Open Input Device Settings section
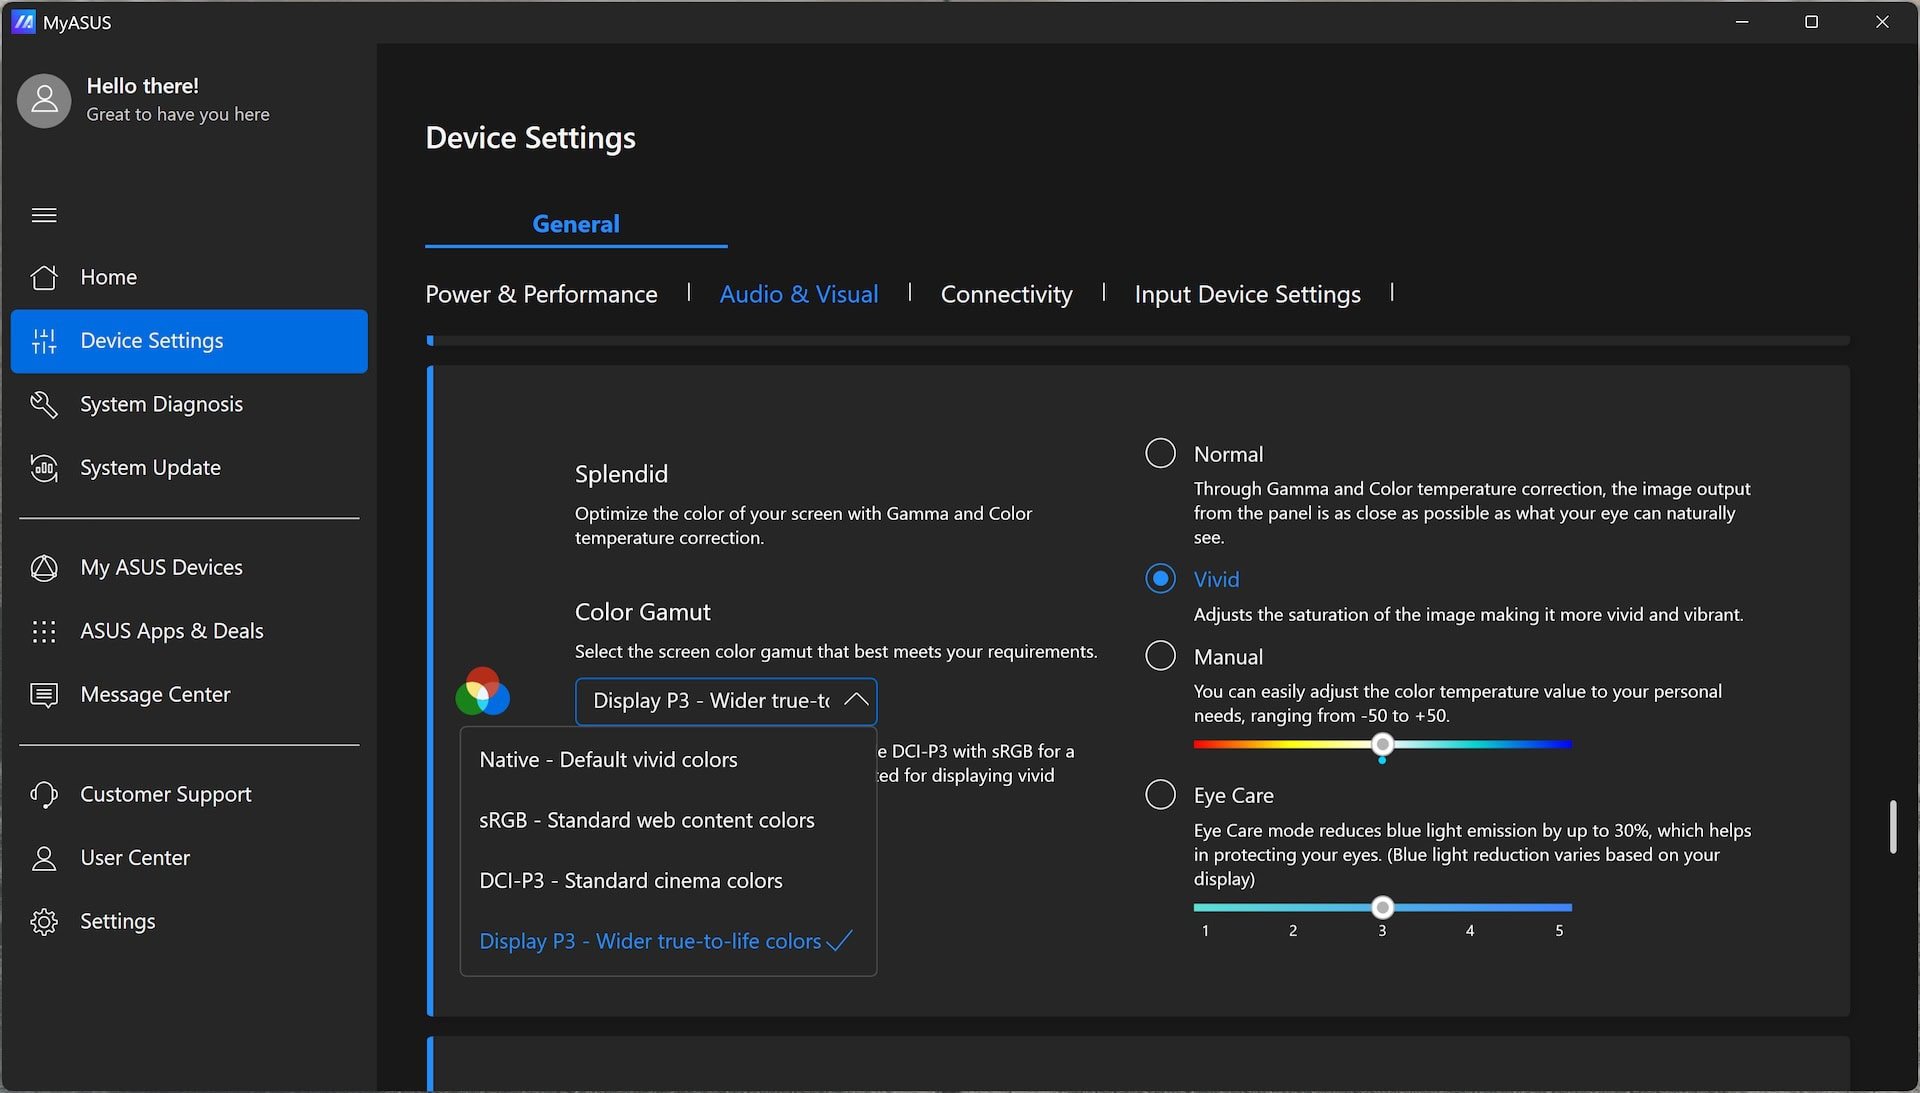Viewport: 1920px width, 1093px height. pos(1247,294)
